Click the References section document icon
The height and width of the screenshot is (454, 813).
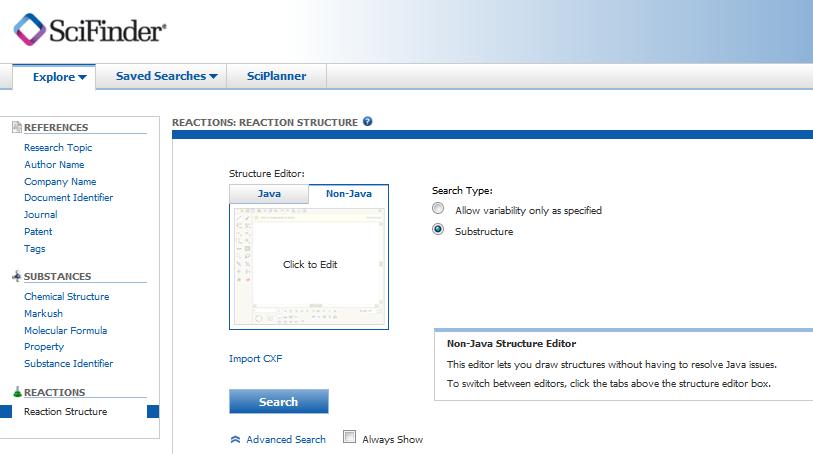click(x=17, y=127)
